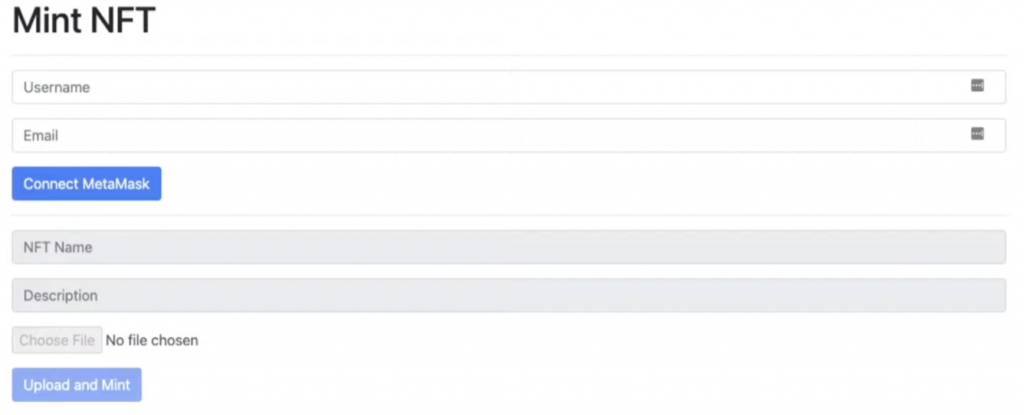
Task: Click the light blue Upload and Mint button
Action: click(76, 385)
